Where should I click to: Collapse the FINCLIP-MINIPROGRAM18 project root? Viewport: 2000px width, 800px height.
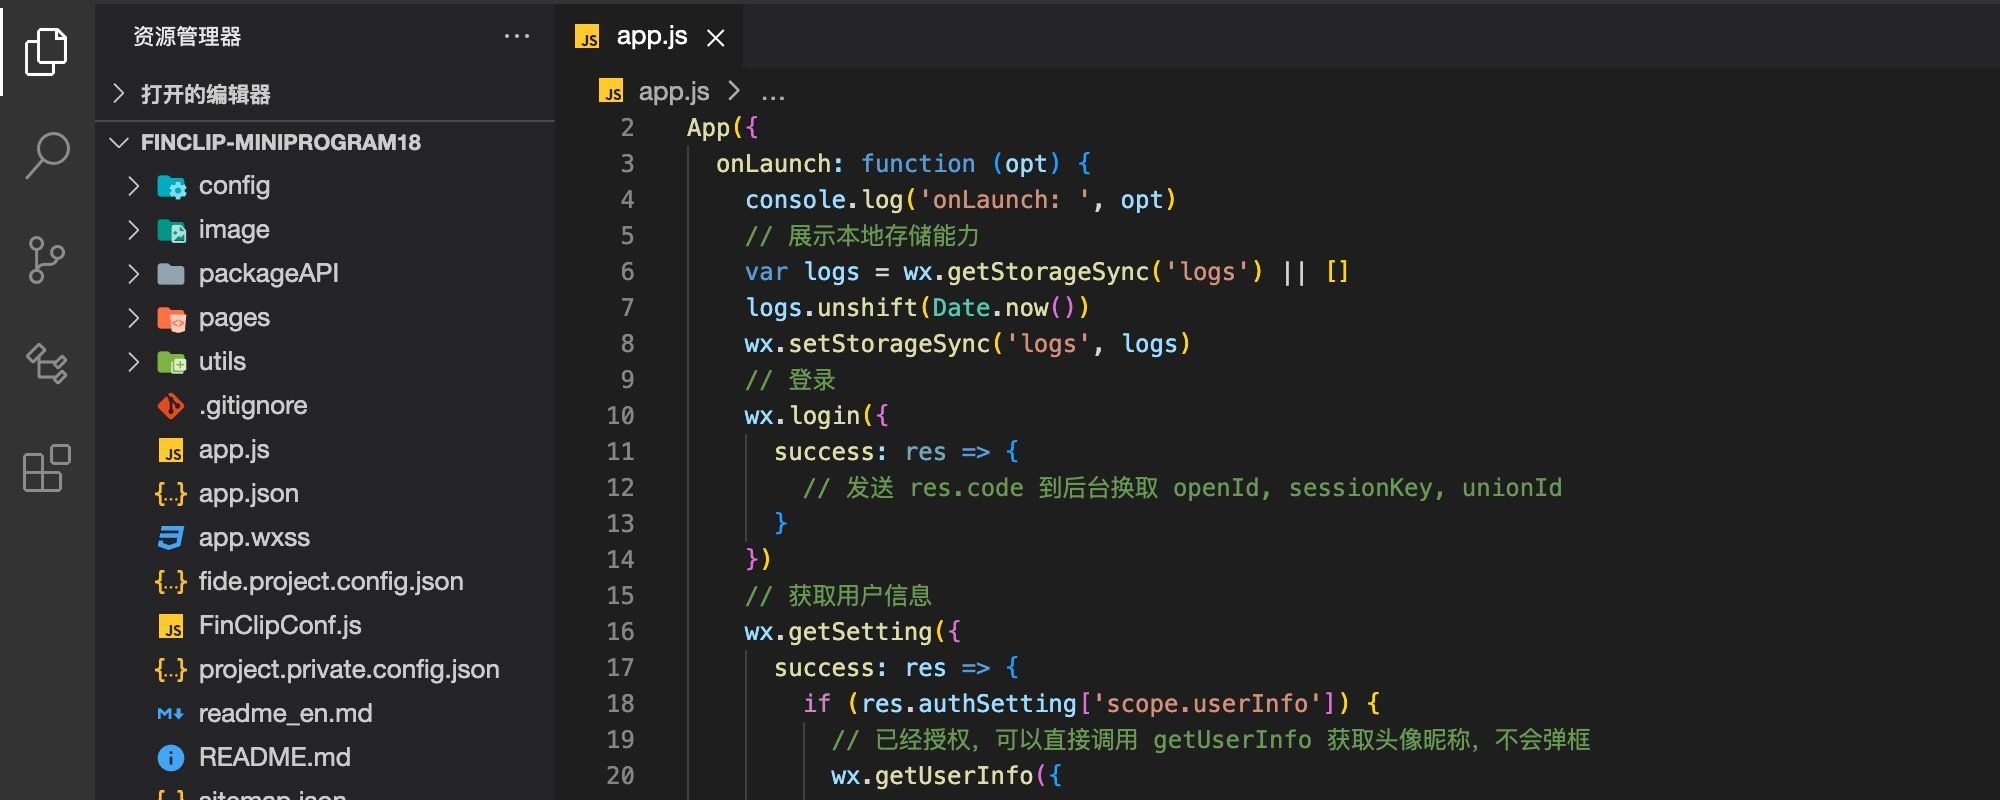[x=119, y=142]
